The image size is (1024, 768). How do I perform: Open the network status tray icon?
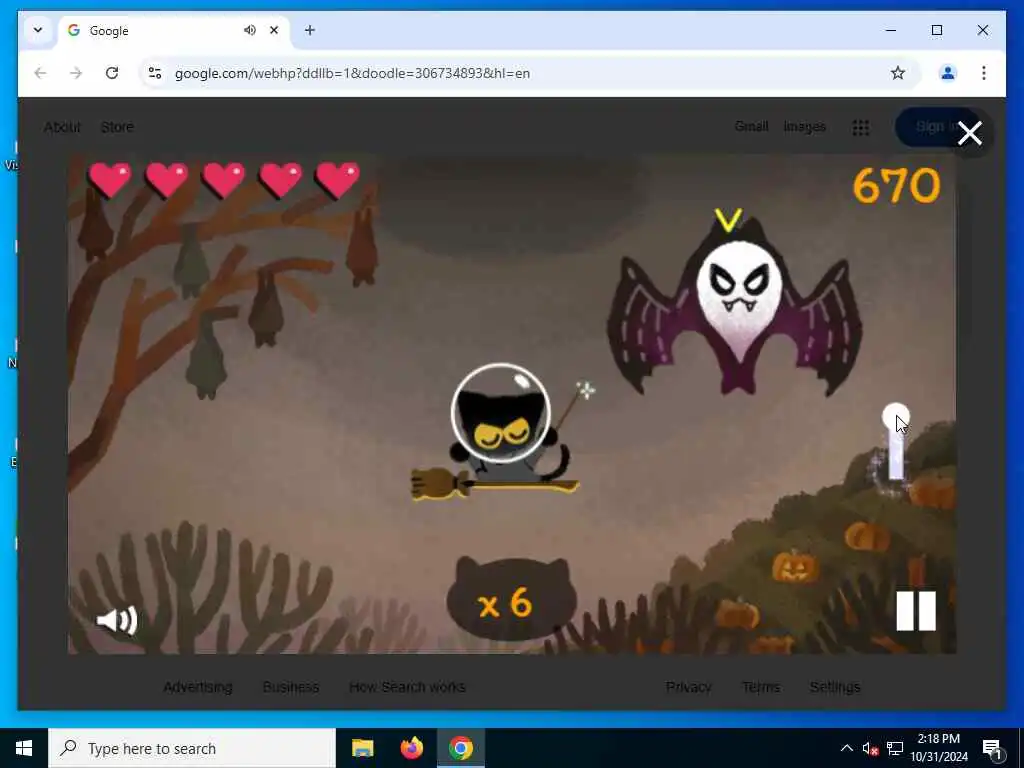(x=895, y=748)
